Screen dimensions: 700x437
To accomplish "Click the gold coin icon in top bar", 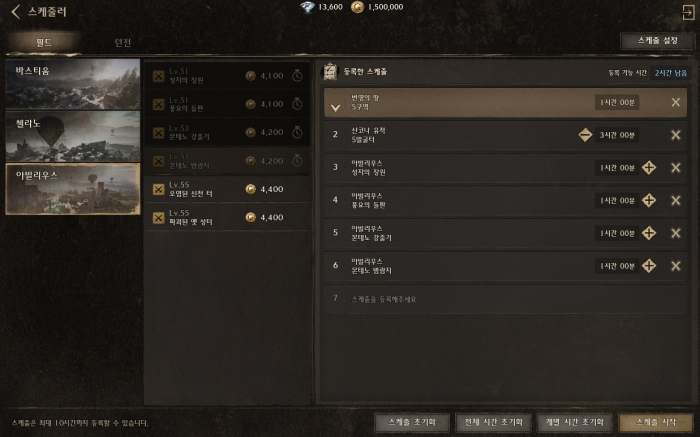I will (x=357, y=7).
